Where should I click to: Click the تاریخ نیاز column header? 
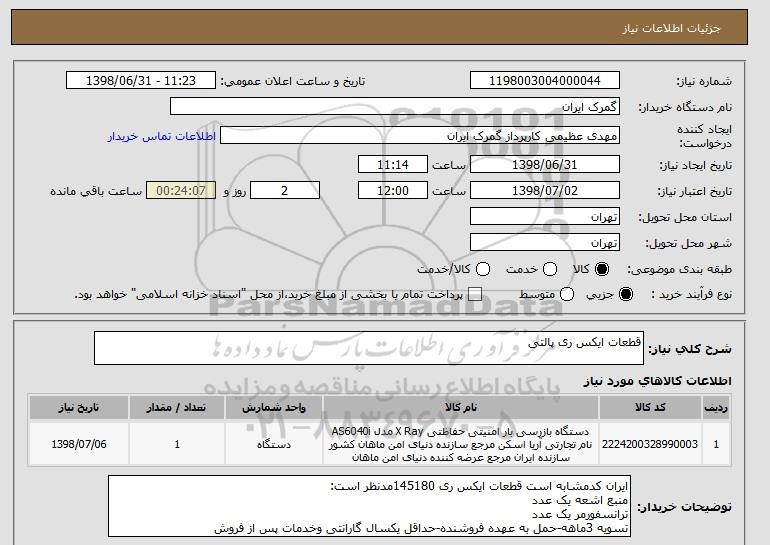[79, 408]
